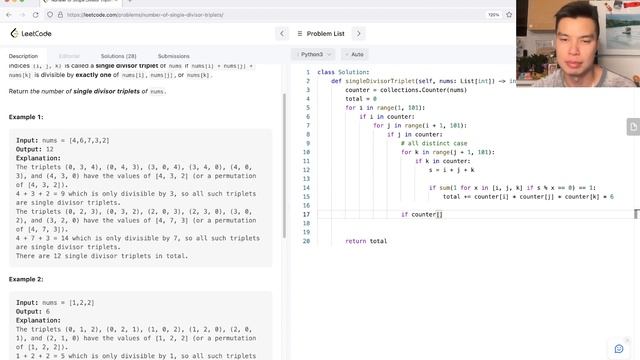Click 'Return the number of single divisor triplets' sentence
The image size is (640, 360).
(x=87, y=91)
